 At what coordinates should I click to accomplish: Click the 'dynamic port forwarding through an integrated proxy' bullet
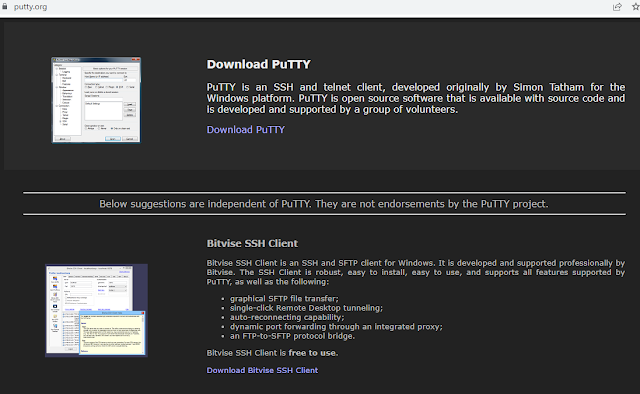[x=336, y=327]
